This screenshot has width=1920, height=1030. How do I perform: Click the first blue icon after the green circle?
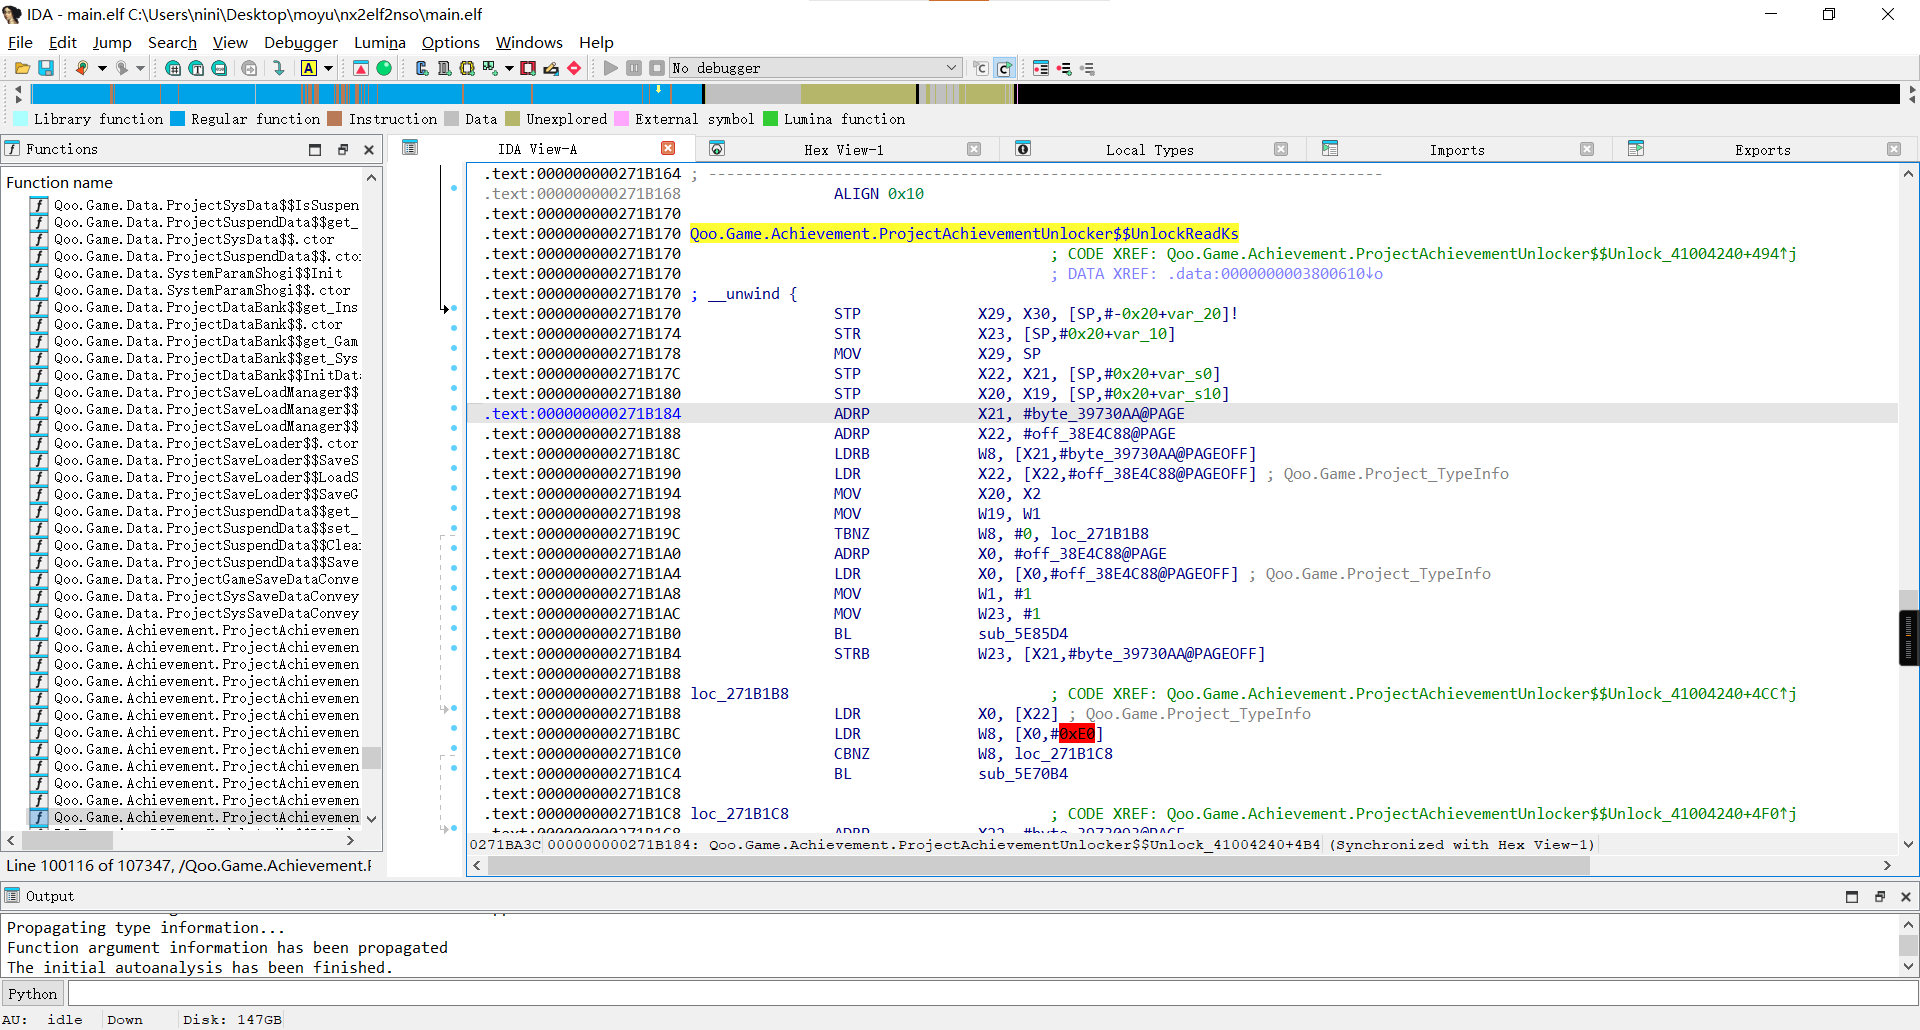click(421, 68)
